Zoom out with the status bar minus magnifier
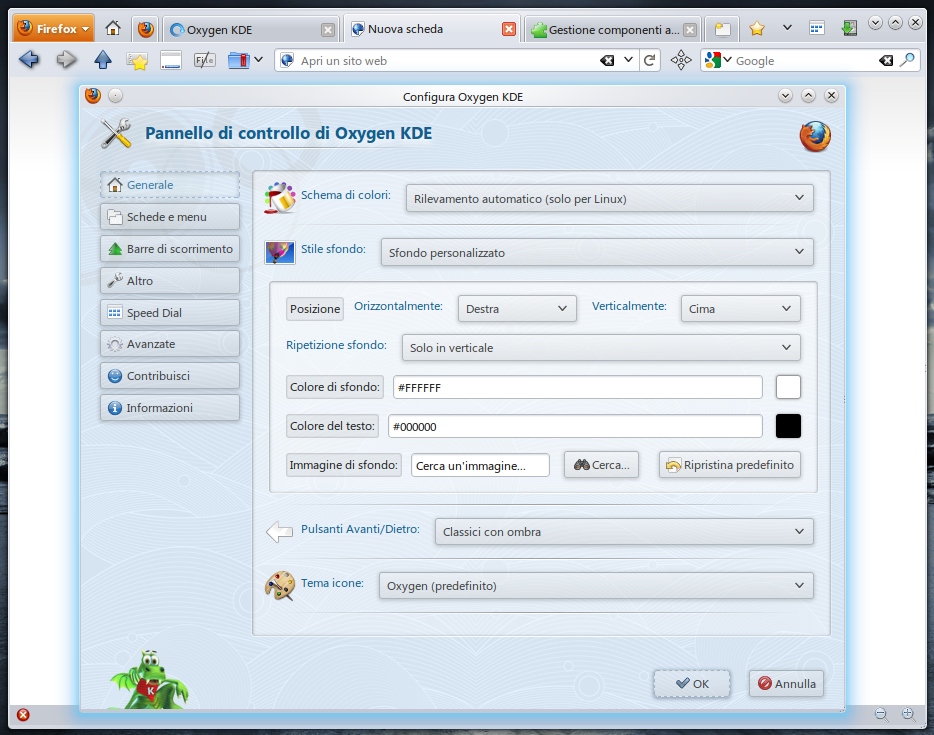This screenshot has width=934, height=735. (881, 714)
